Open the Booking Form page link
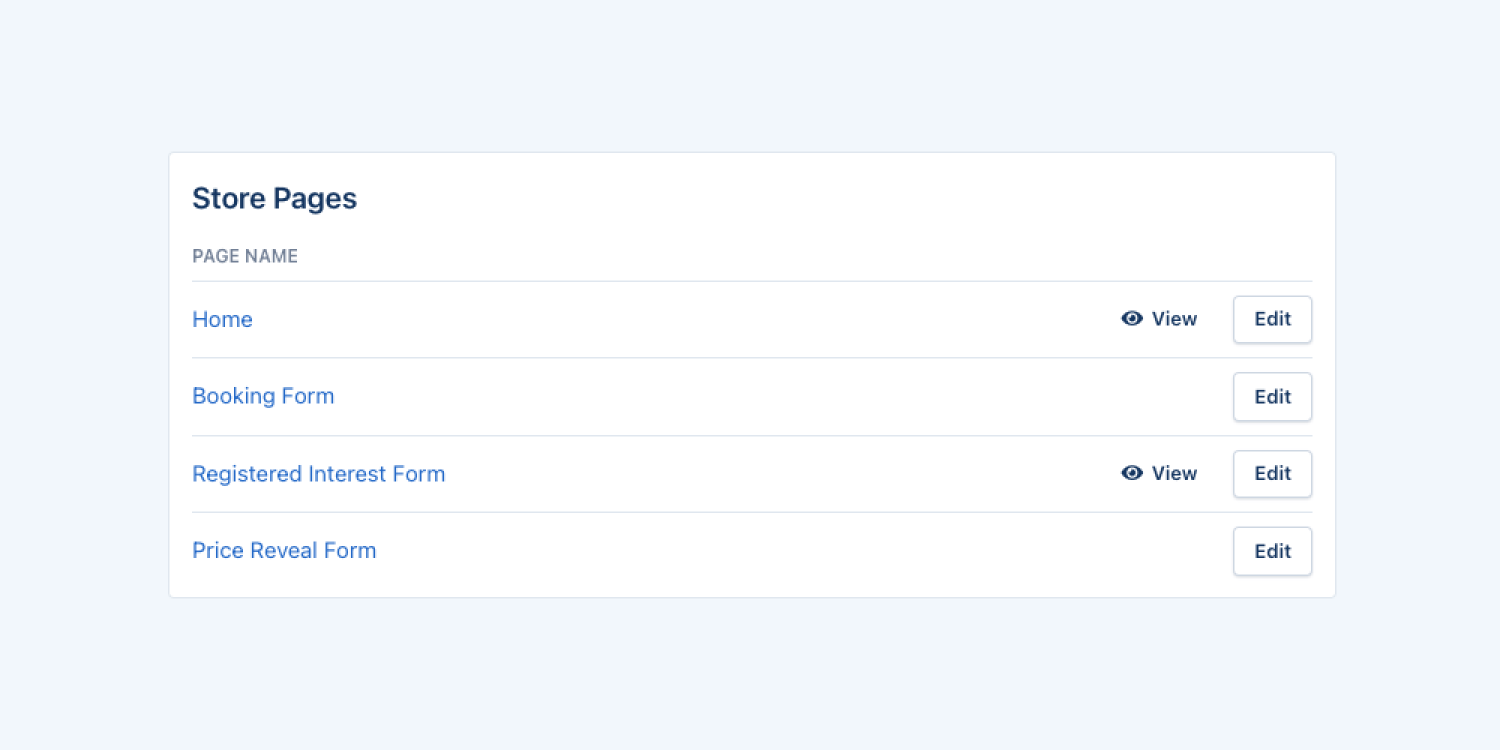This screenshot has height=750, width=1500. (263, 396)
